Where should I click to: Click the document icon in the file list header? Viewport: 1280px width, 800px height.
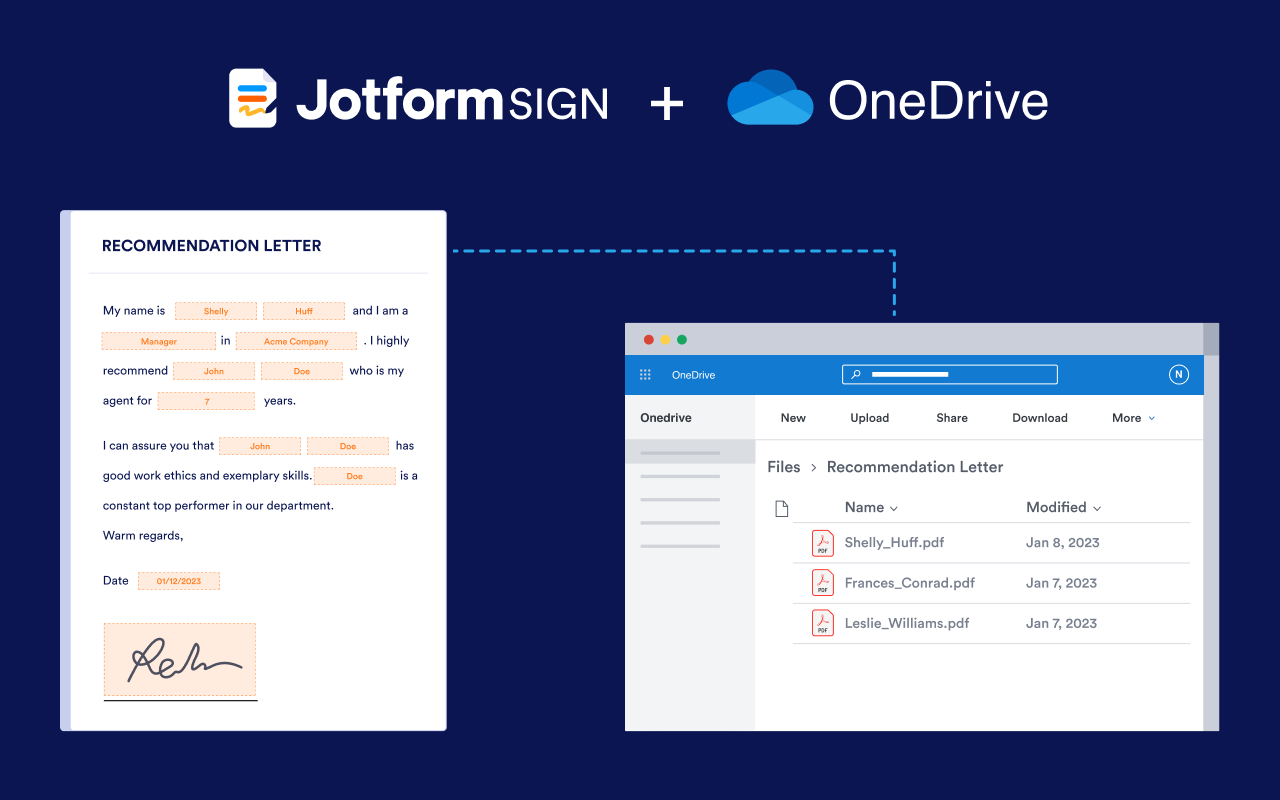pos(781,507)
